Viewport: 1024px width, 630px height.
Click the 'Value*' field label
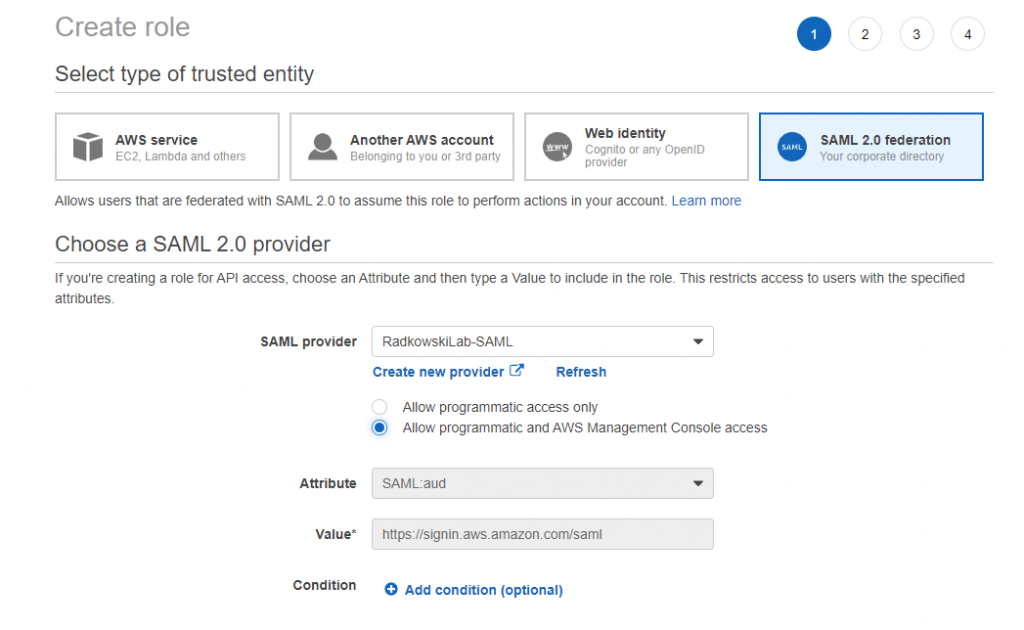pyautogui.click(x=336, y=534)
